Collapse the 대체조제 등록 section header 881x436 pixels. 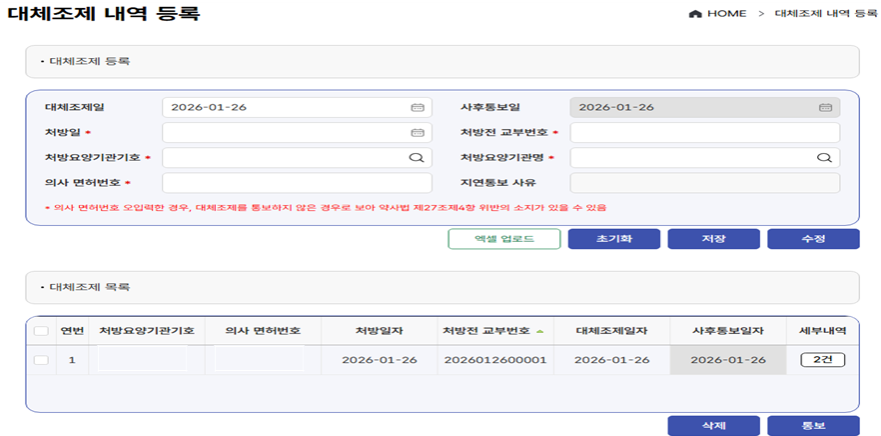[x=441, y=61]
